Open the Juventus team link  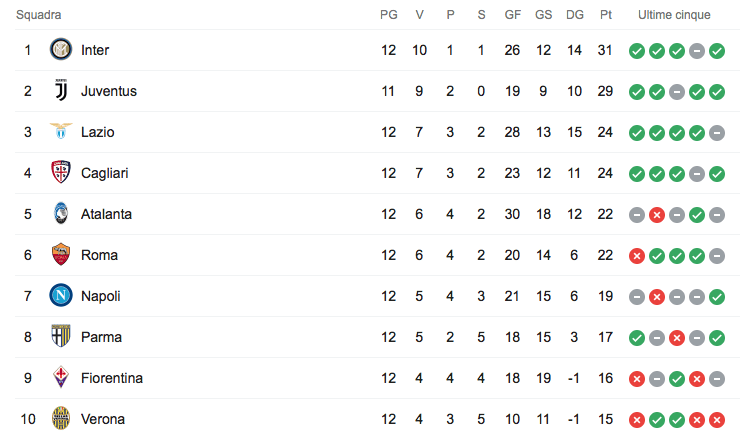coord(109,91)
